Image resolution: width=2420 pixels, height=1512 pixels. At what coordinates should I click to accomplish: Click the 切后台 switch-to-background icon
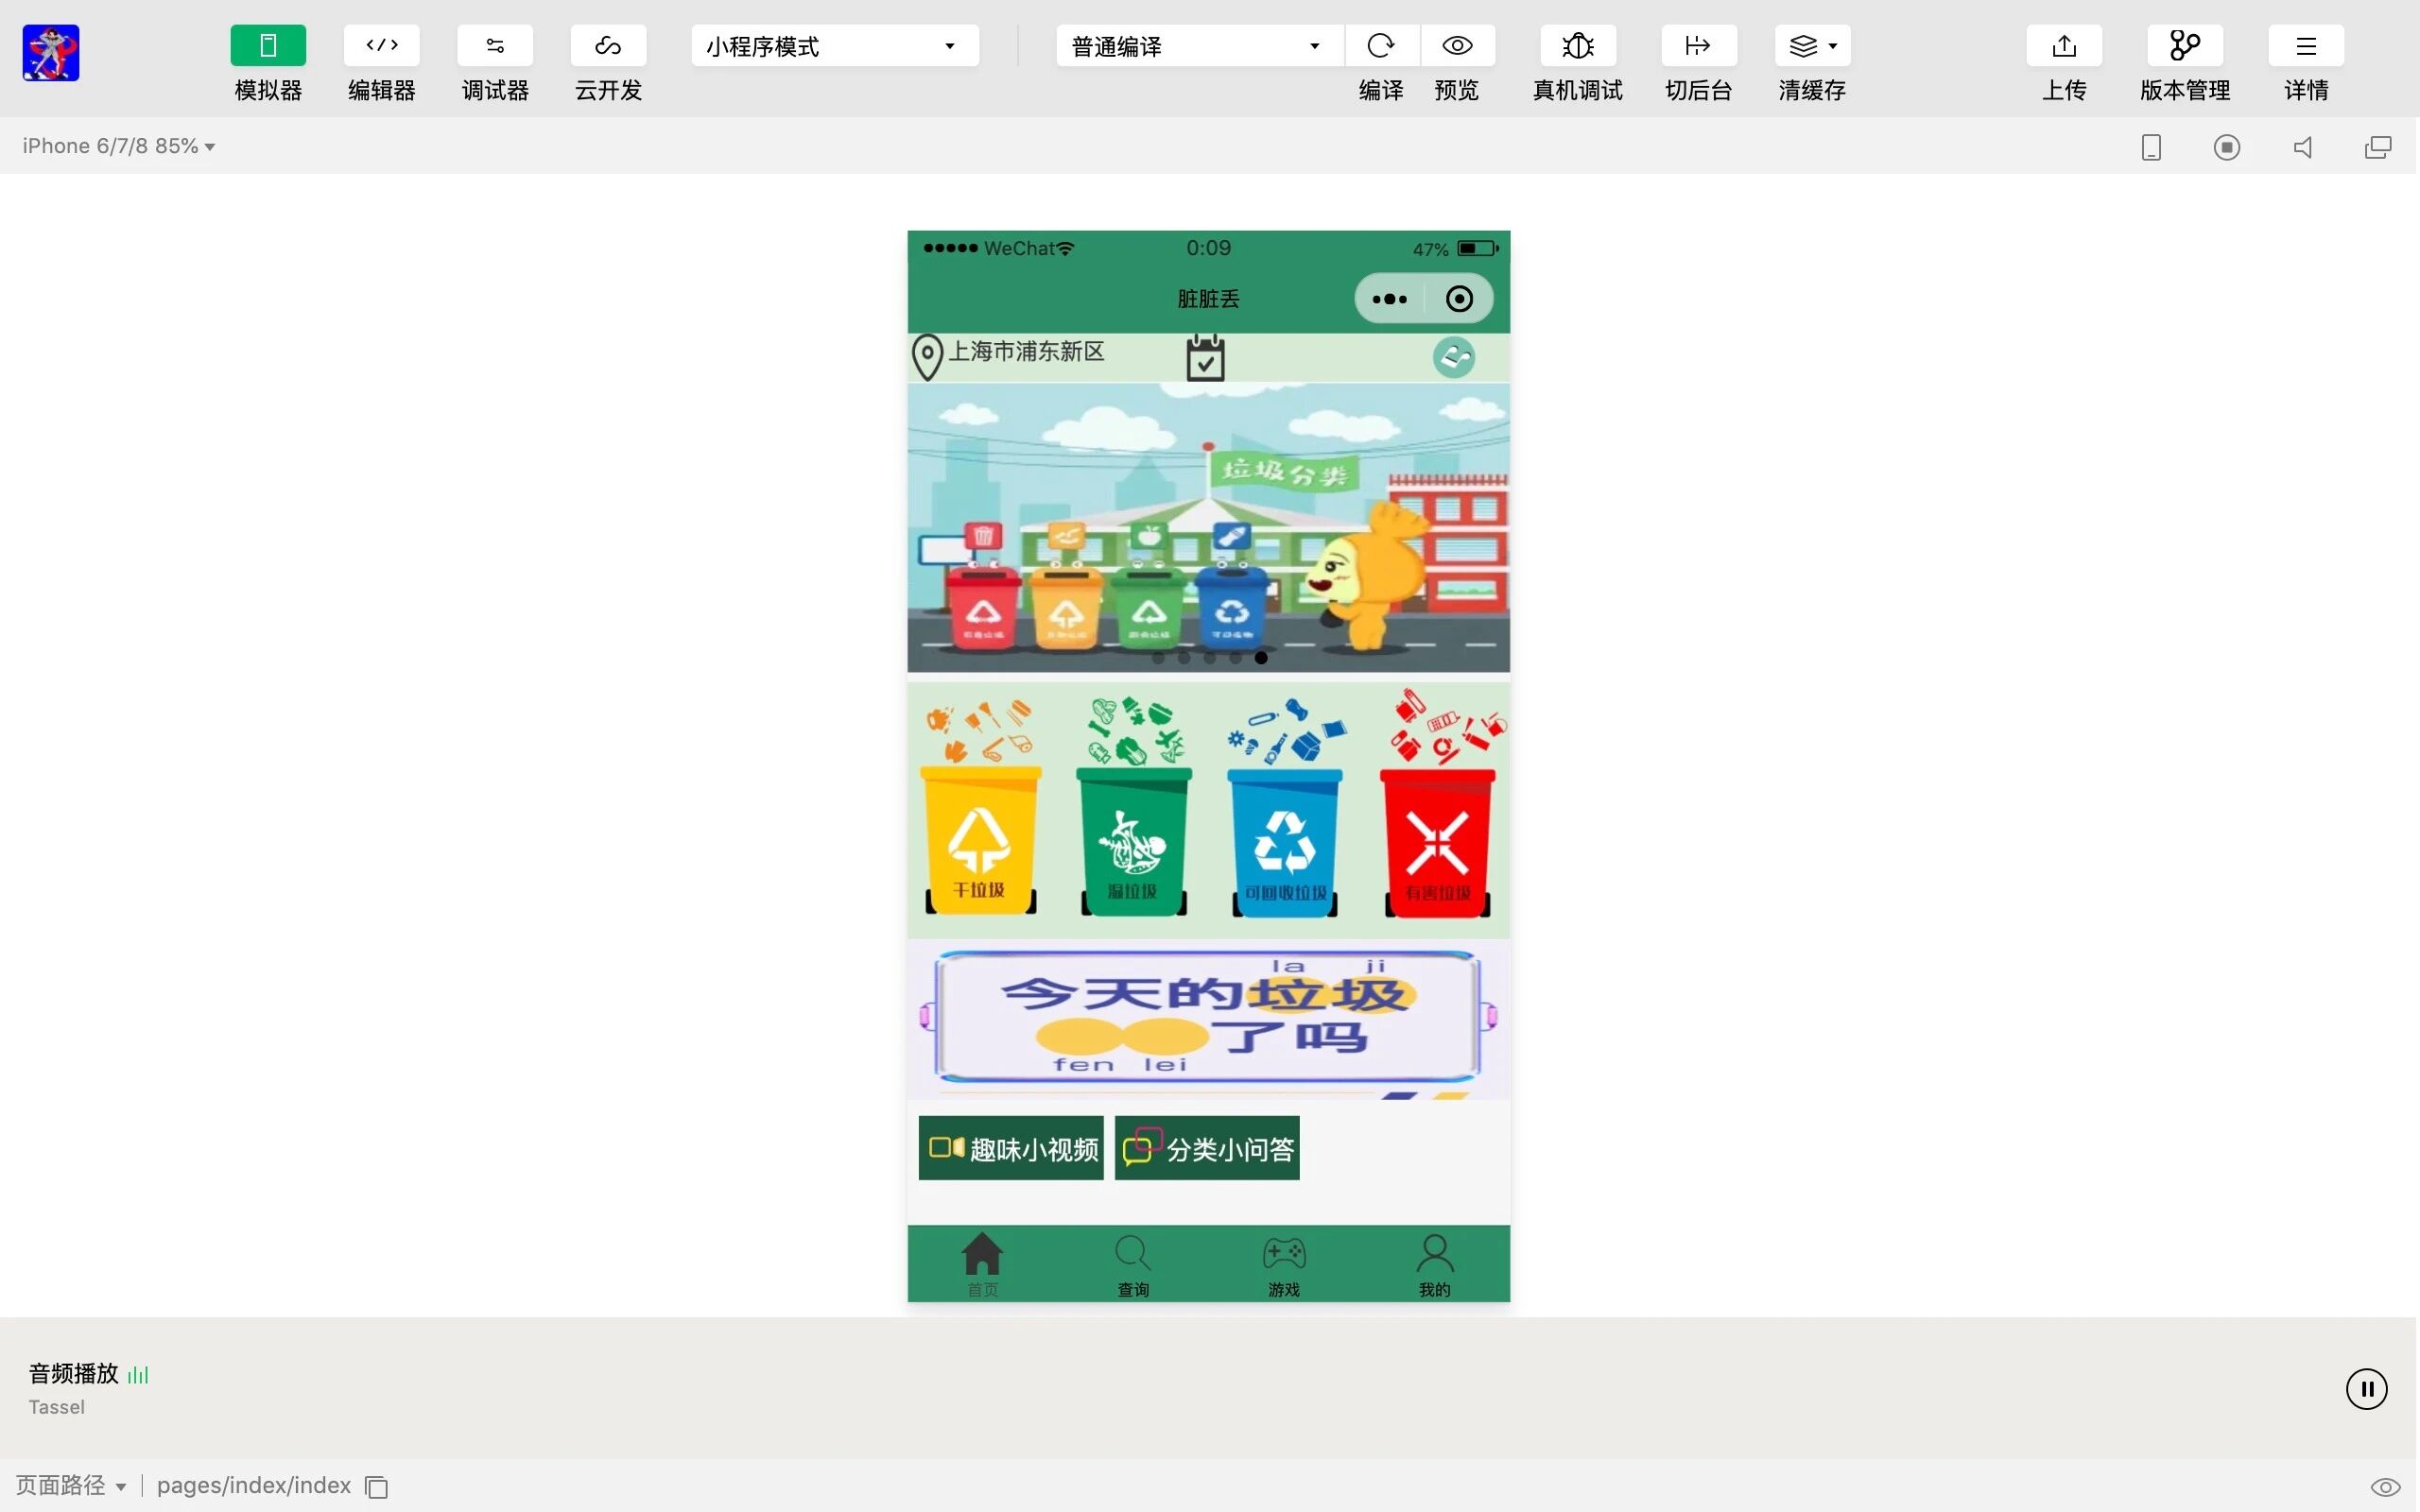1698,46
